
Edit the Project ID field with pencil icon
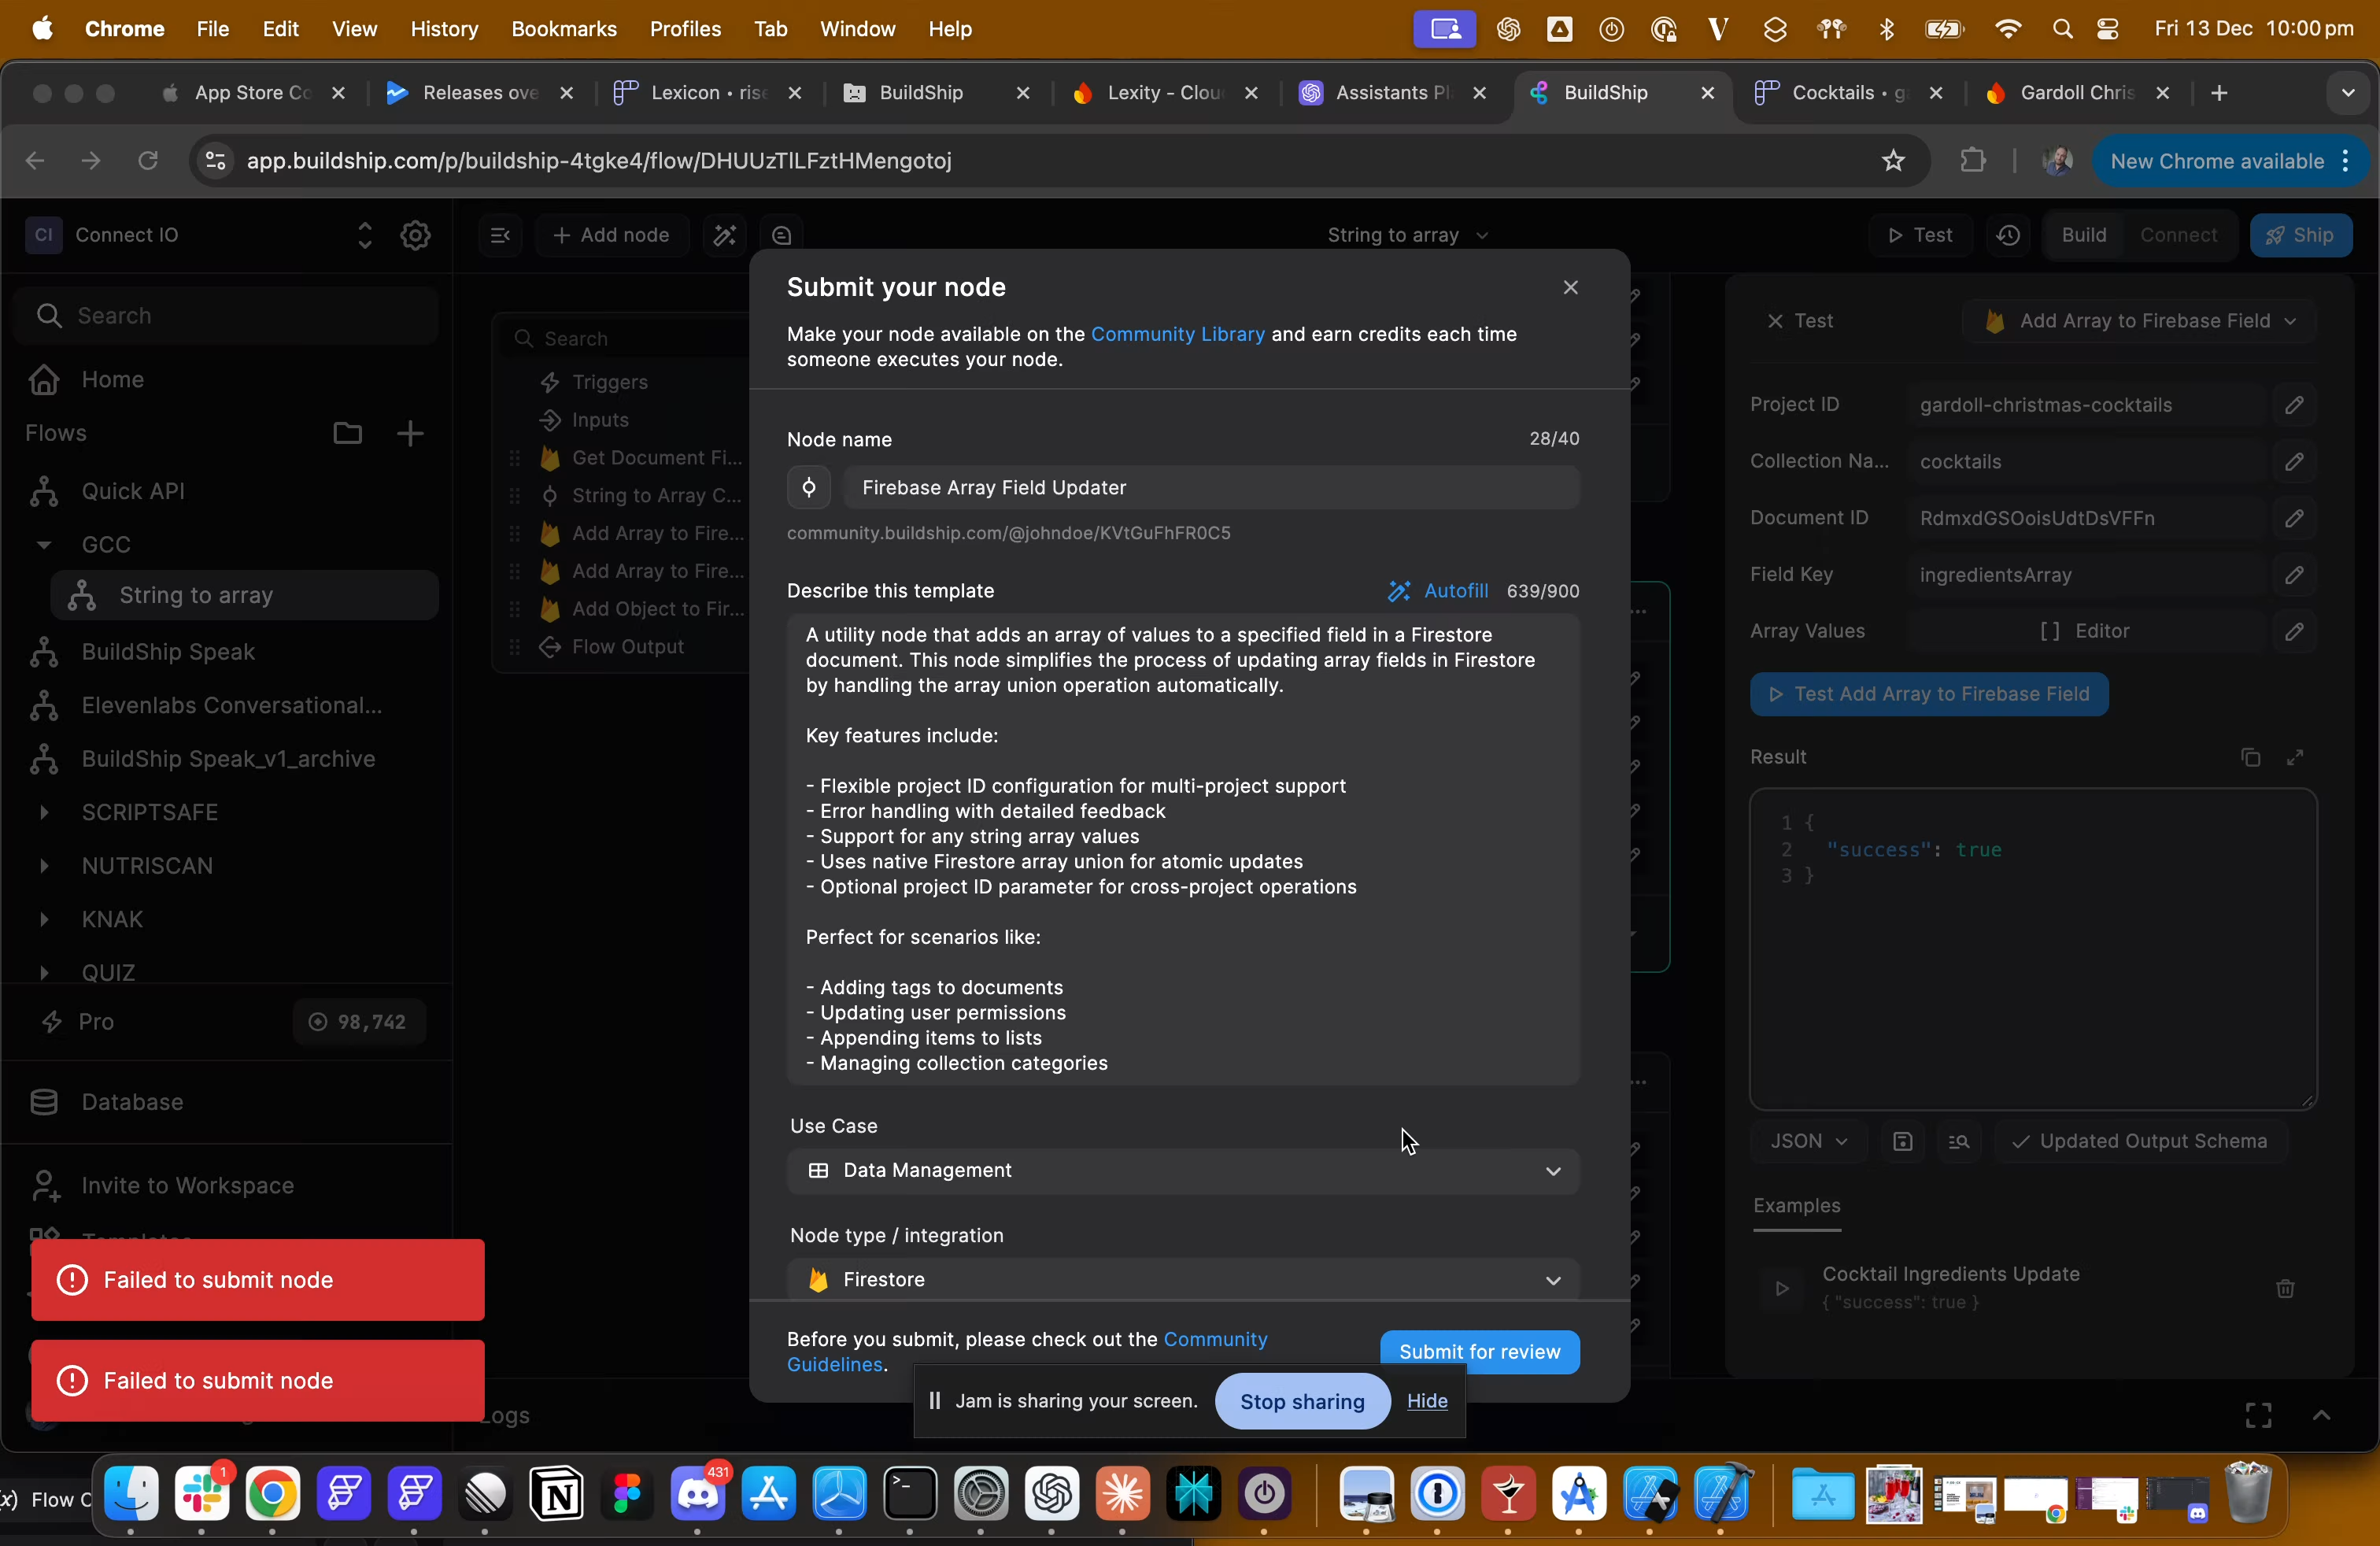pos(2294,405)
